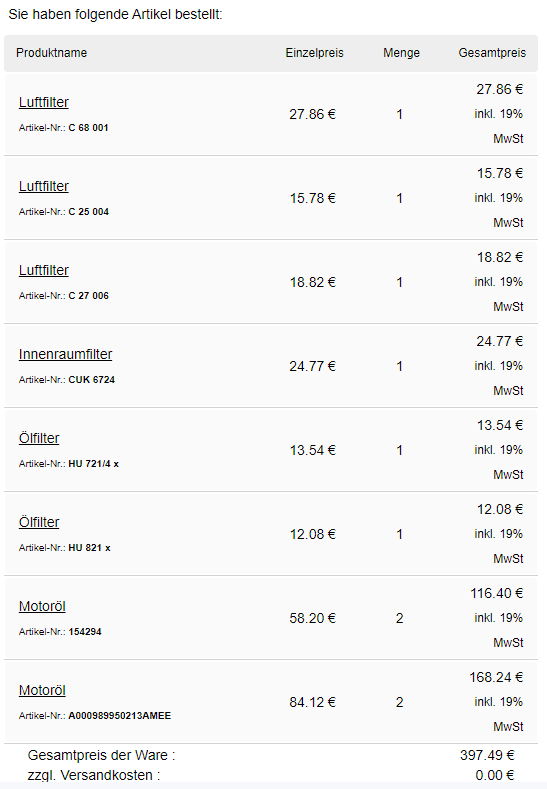The width and height of the screenshot is (547, 789).
Task: Select article number CUK 6724 text
Action: [x=92, y=379]
